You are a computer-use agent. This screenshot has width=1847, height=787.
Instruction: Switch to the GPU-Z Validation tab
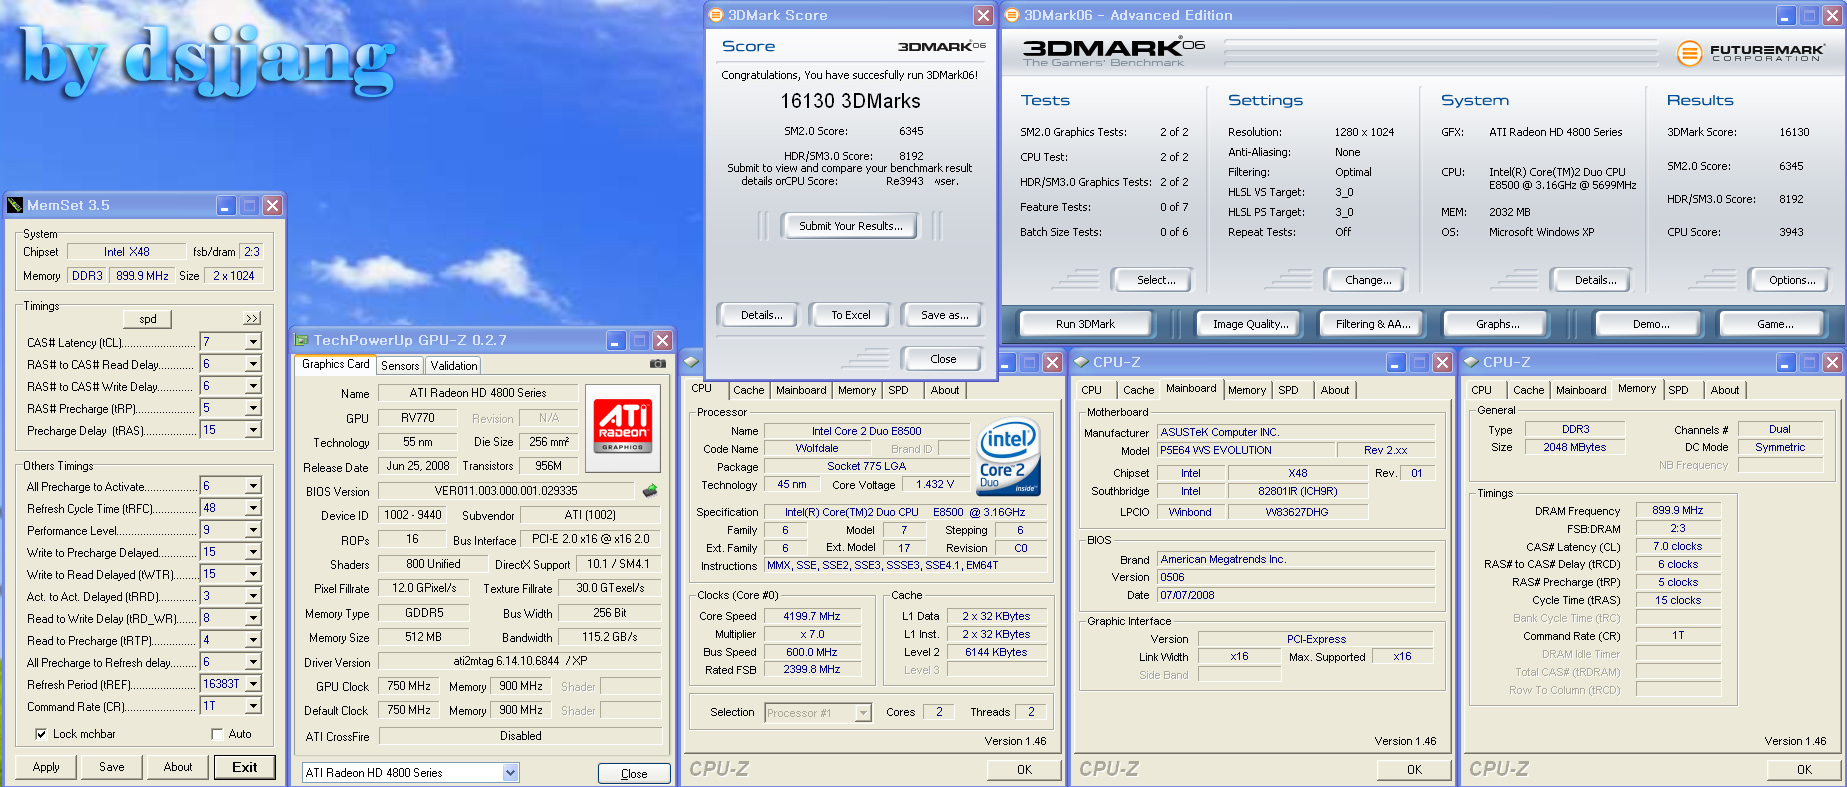click(x=454, y=366)
